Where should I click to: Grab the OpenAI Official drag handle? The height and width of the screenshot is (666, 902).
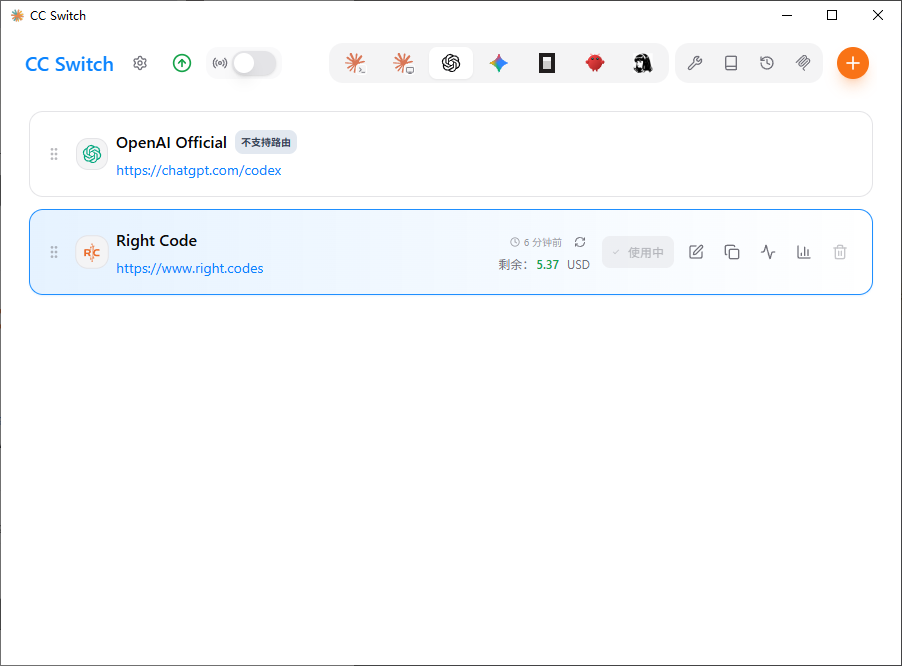[x=54, y=154]
